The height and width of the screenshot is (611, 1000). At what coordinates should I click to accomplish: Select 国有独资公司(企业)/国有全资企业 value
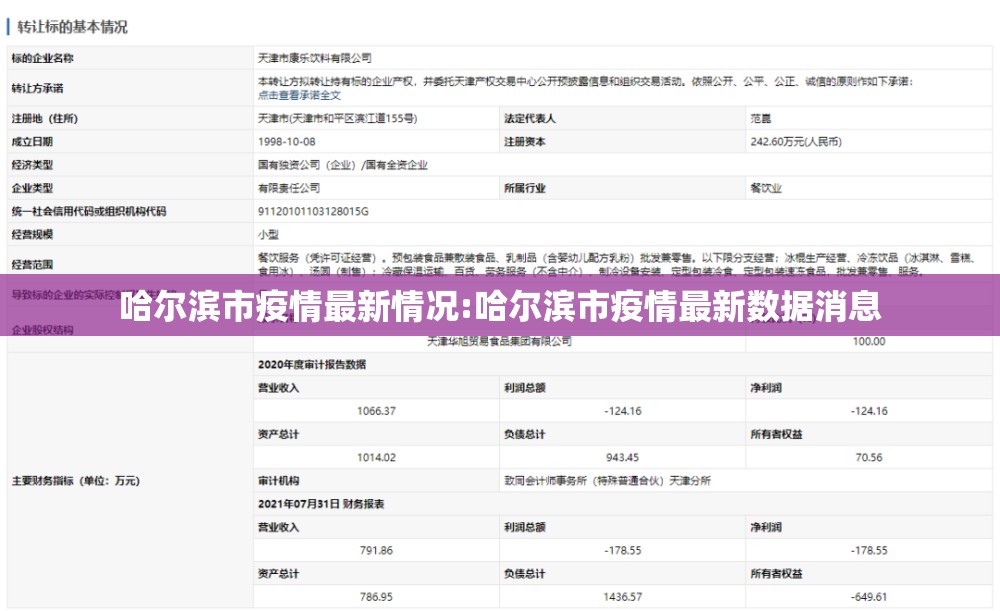tap(342, 165)
